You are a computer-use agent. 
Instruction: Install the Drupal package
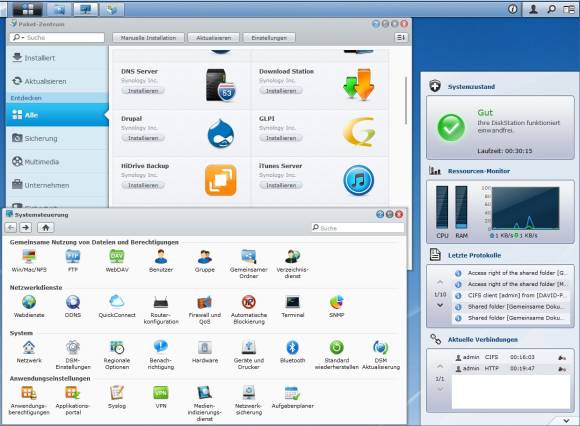click(x=143, y=138)
